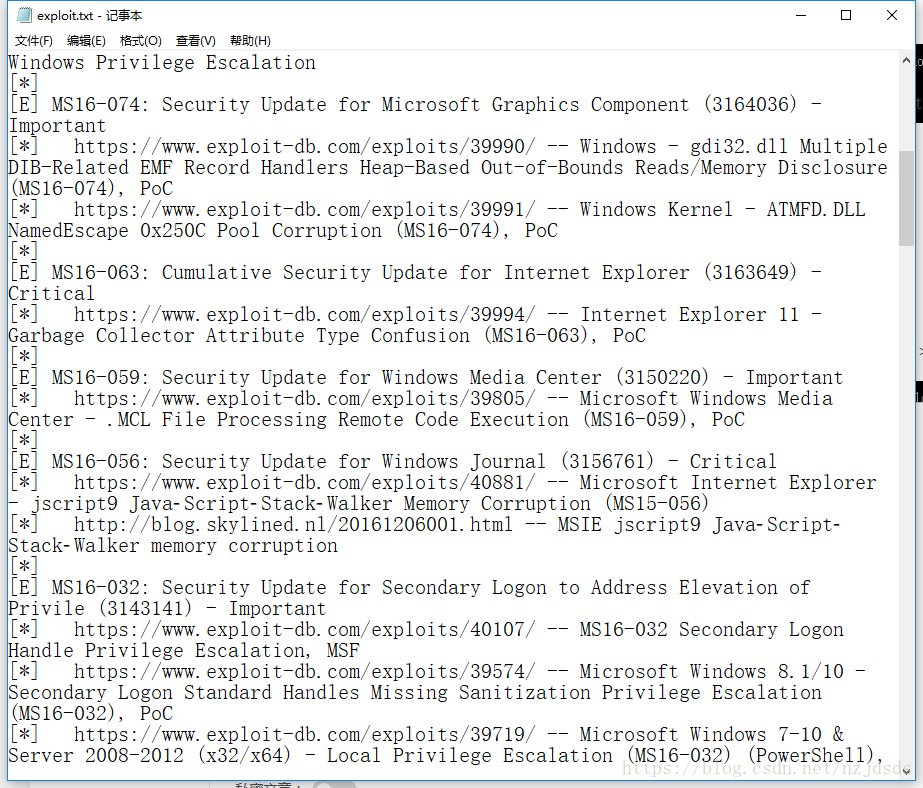
Task: Open the 格式(O) menu
Action: click(x=140, y=40)
